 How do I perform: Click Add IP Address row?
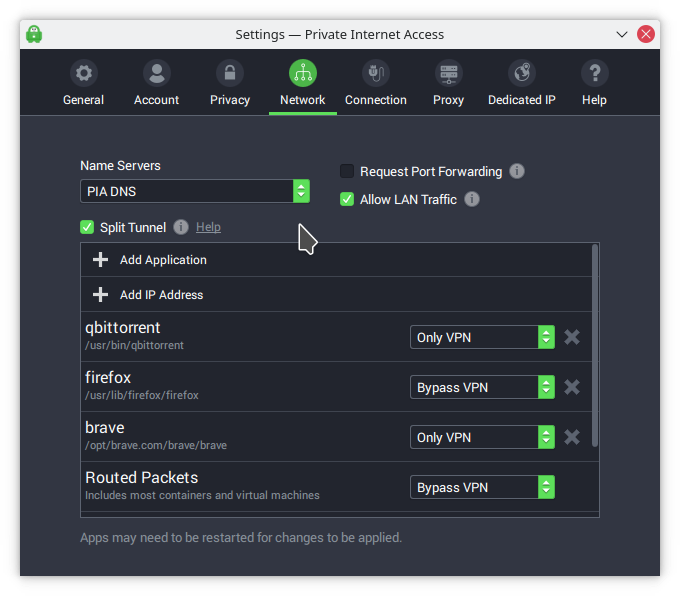click(x=161, y=295)
